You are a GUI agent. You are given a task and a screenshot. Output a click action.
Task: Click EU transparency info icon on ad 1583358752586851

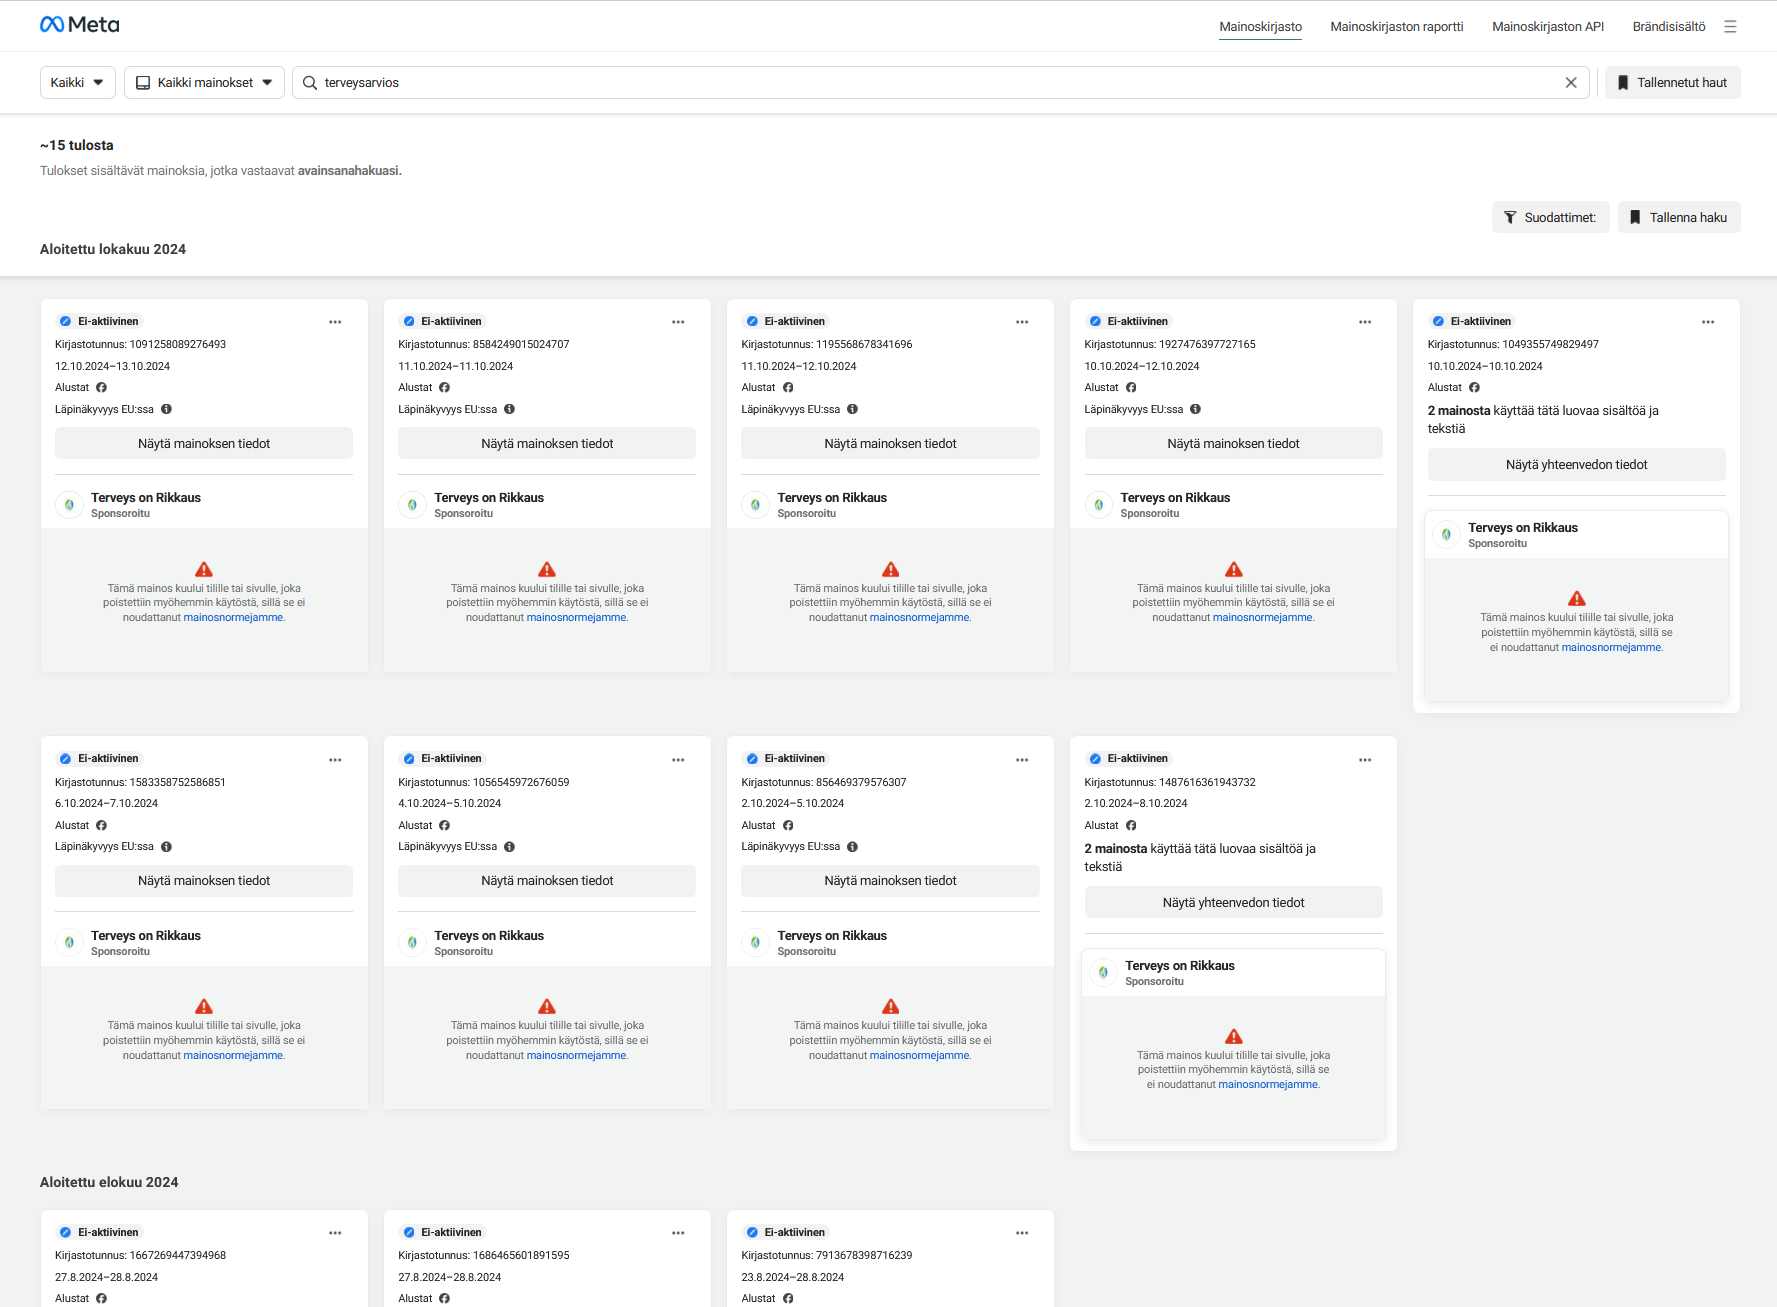pos(166,847)
